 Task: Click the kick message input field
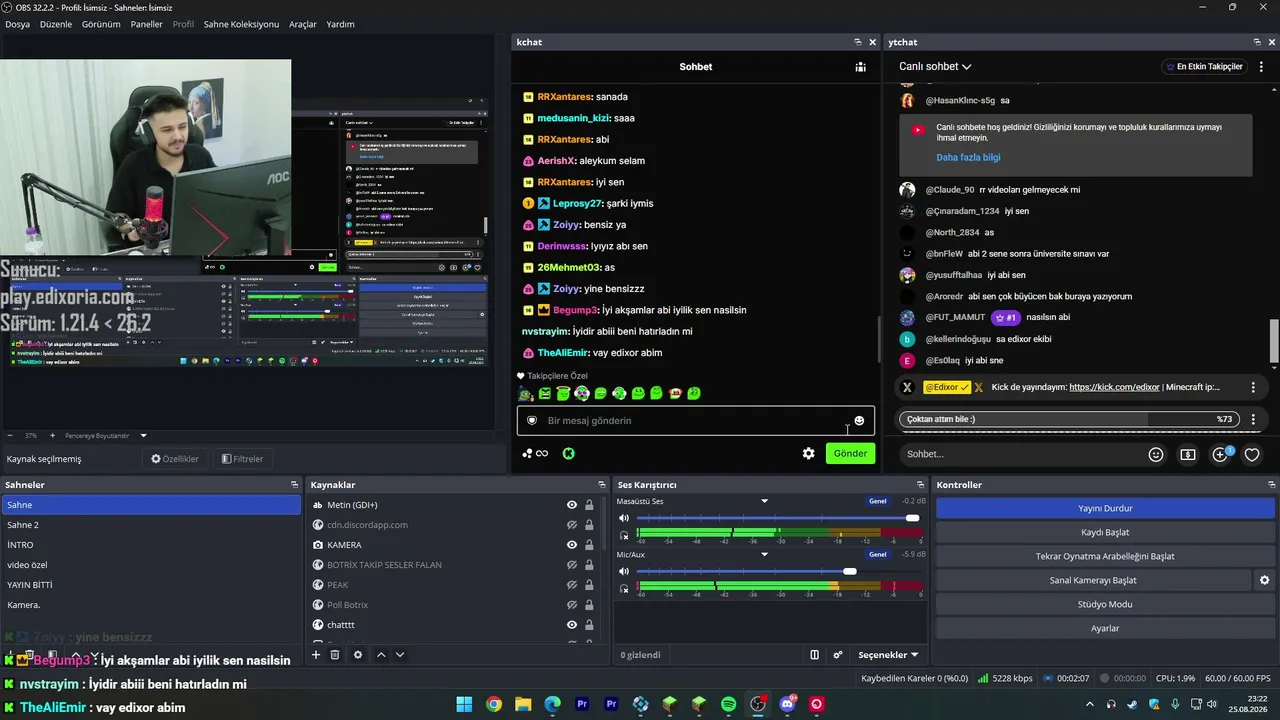pyautogui.click(x=696, y=421)
